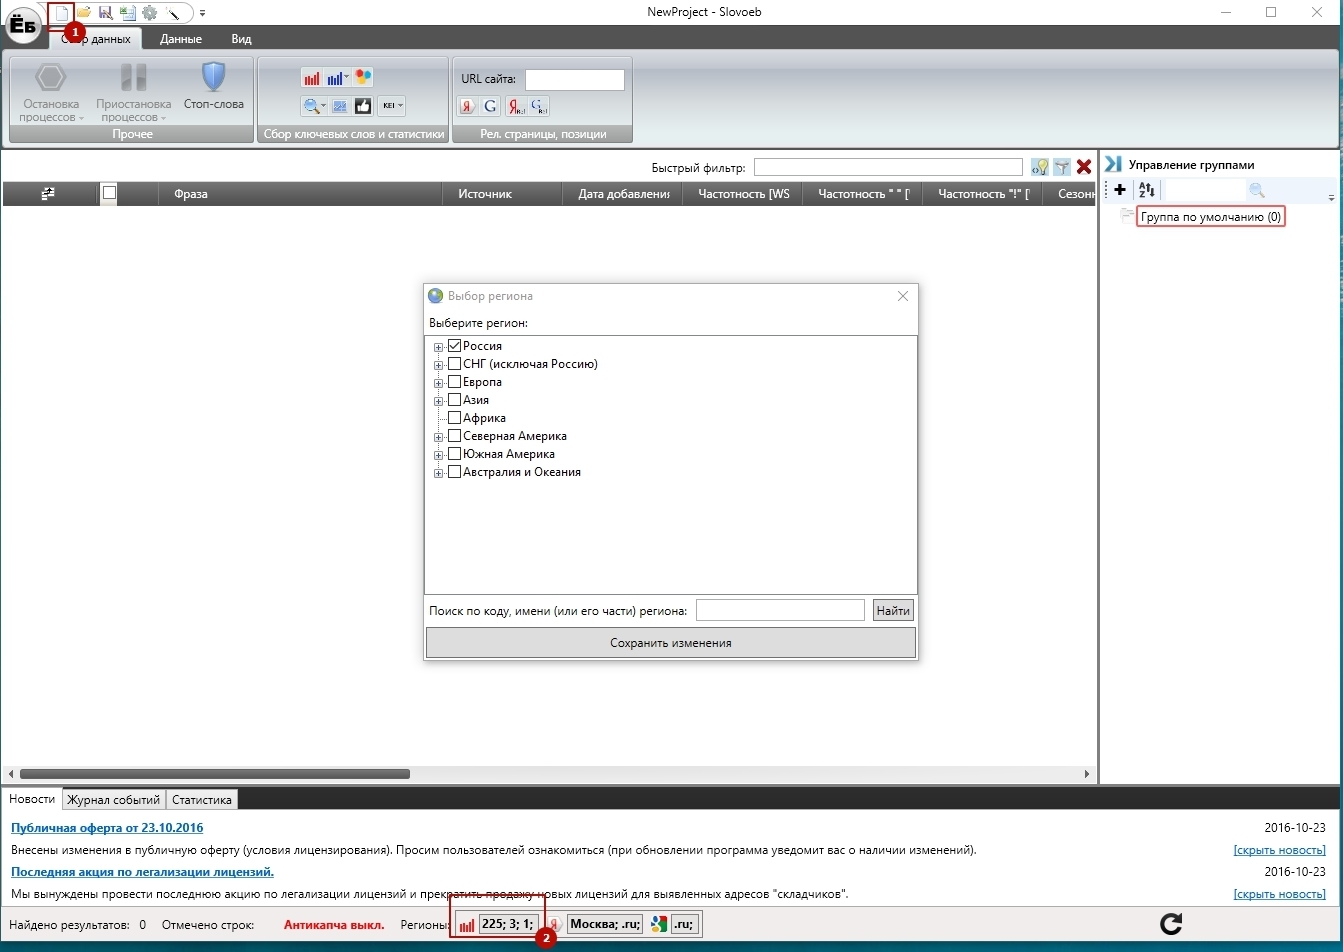The height and width of the screenshot is (952, 1343).
Task: Expand the Северная Америка tree node
Action: pos(438,437)
